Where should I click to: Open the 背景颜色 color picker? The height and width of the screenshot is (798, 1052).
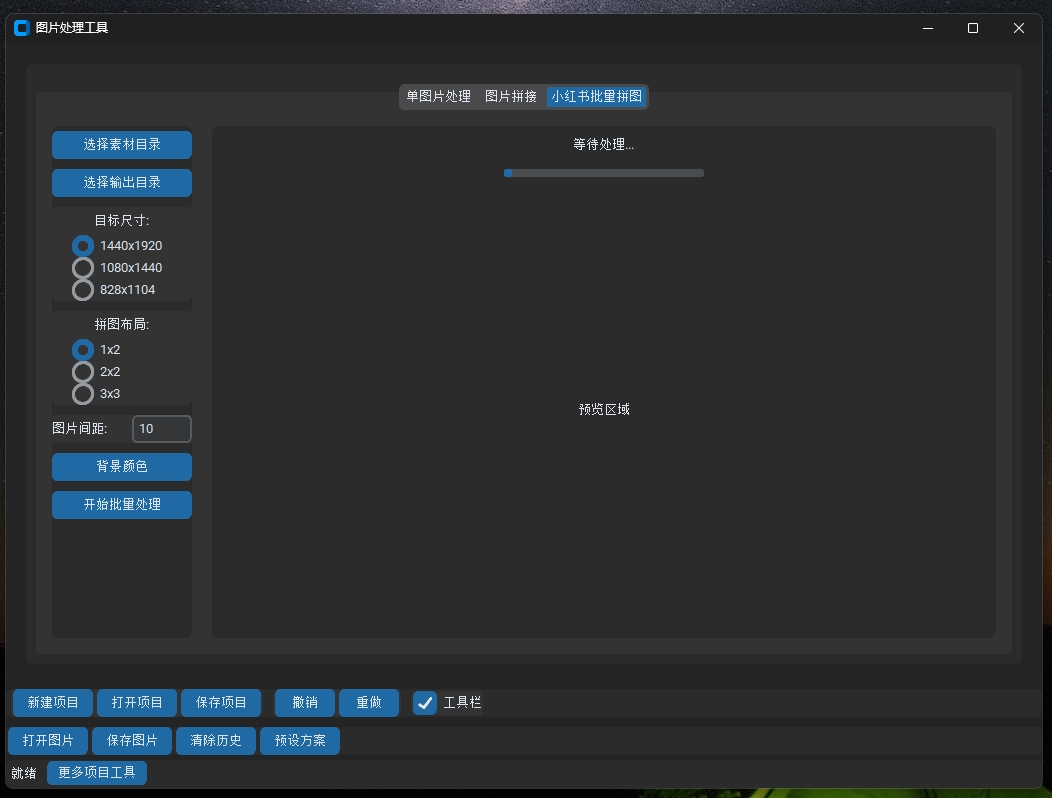tap(122, 466)
